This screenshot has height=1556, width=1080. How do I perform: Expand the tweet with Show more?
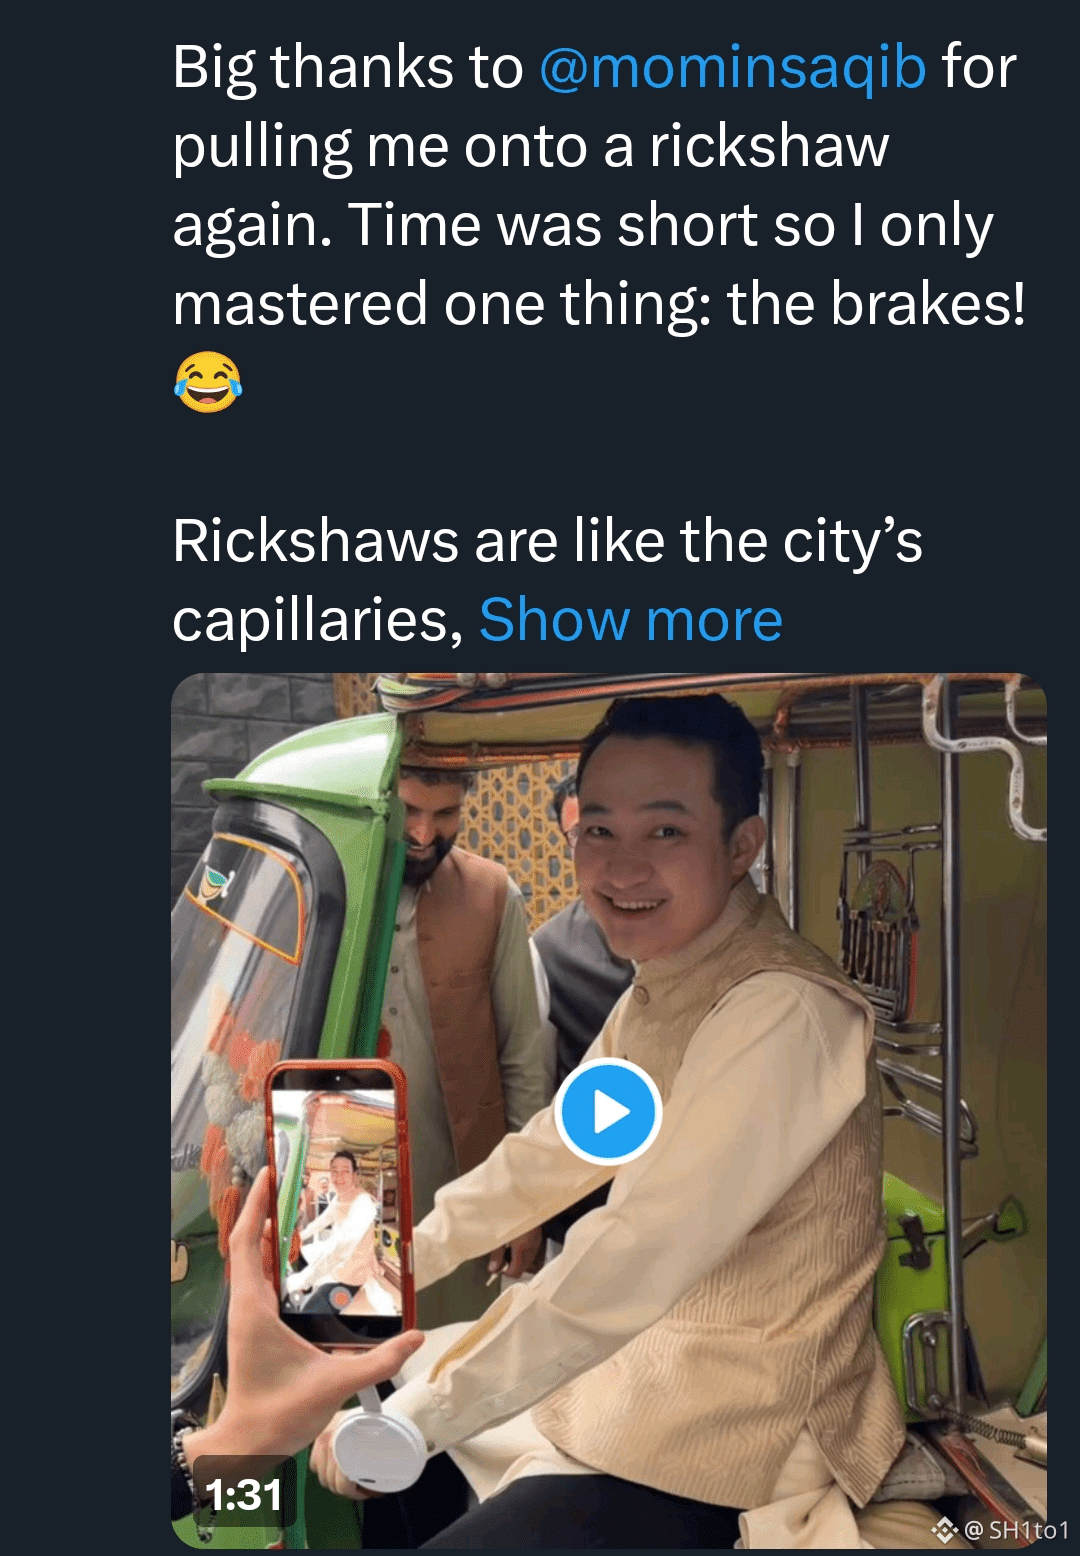(631, 620)
